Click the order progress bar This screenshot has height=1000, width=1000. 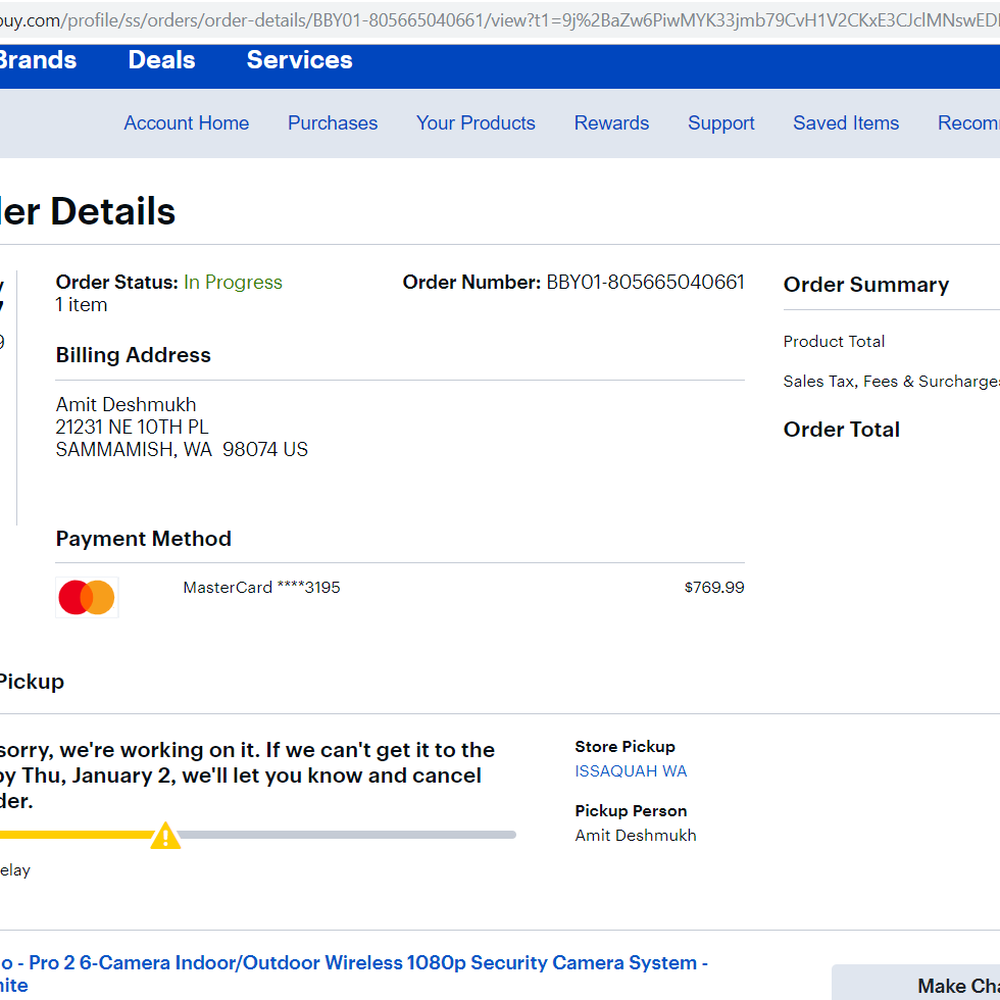click(258, 835)
